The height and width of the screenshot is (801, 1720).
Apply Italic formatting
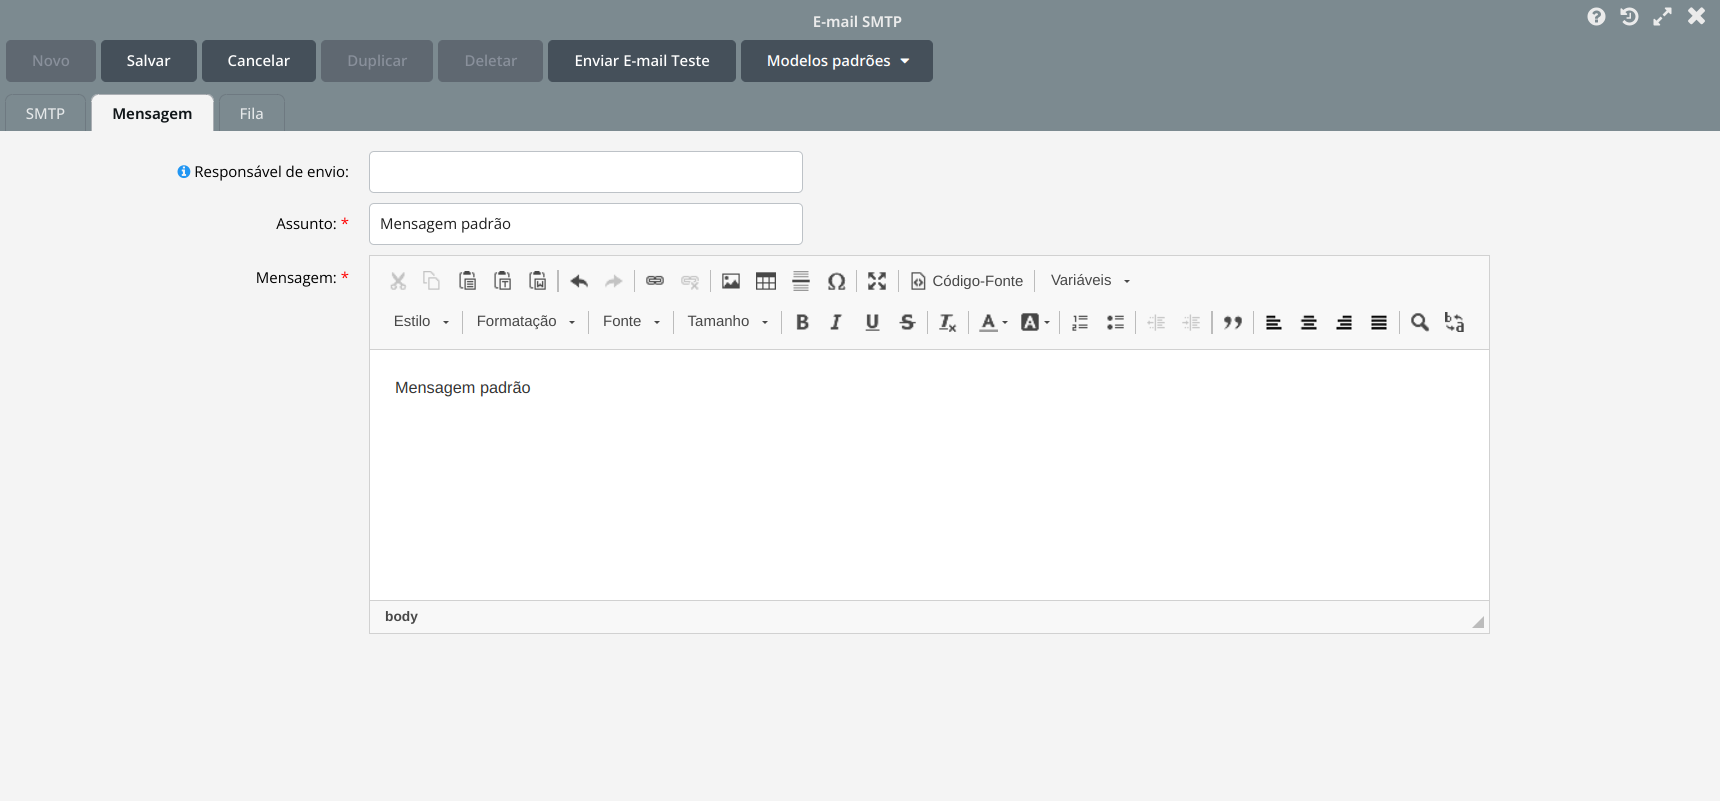point(836,322)
